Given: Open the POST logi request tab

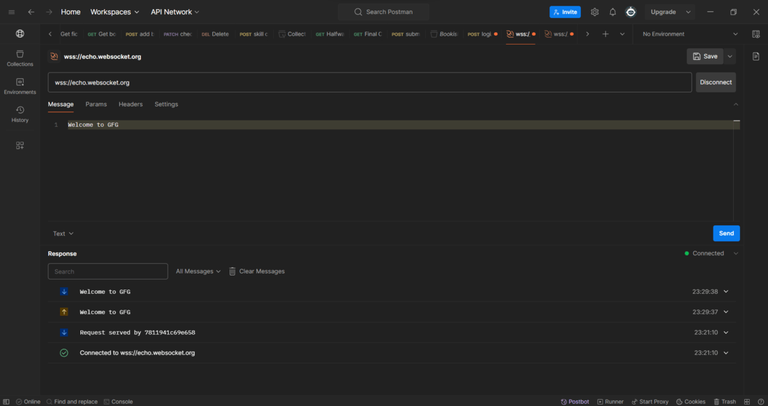Looking at the screenshot, I should [x=482, y=34].
